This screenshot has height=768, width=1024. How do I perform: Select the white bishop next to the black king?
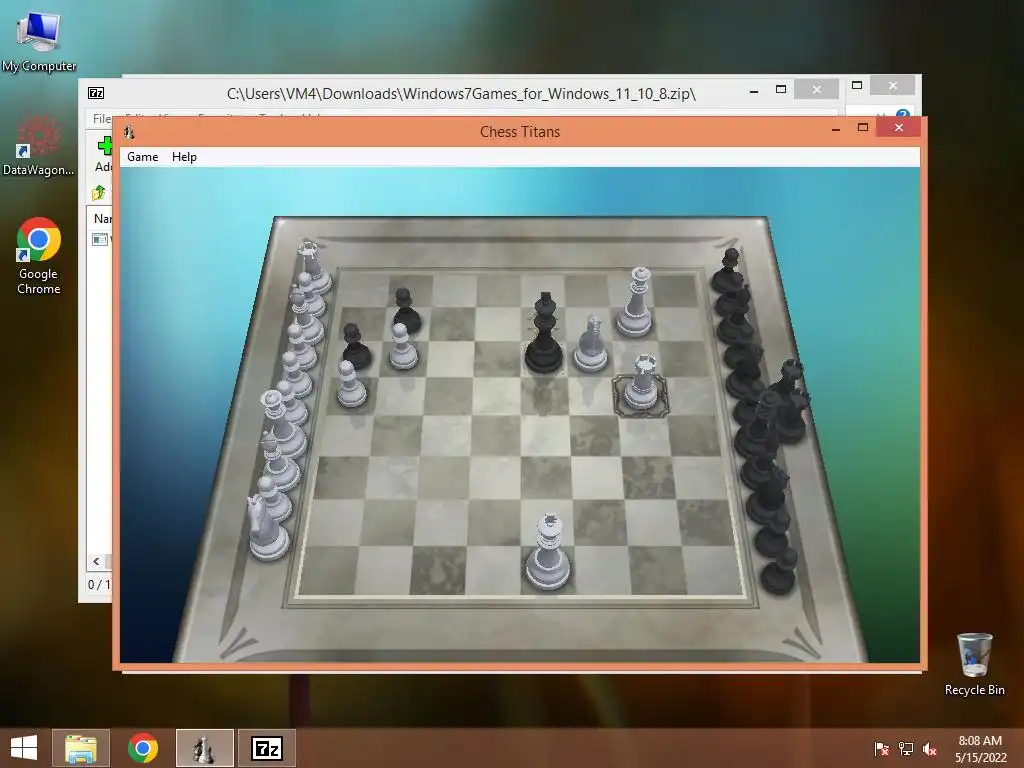point(591,344)
